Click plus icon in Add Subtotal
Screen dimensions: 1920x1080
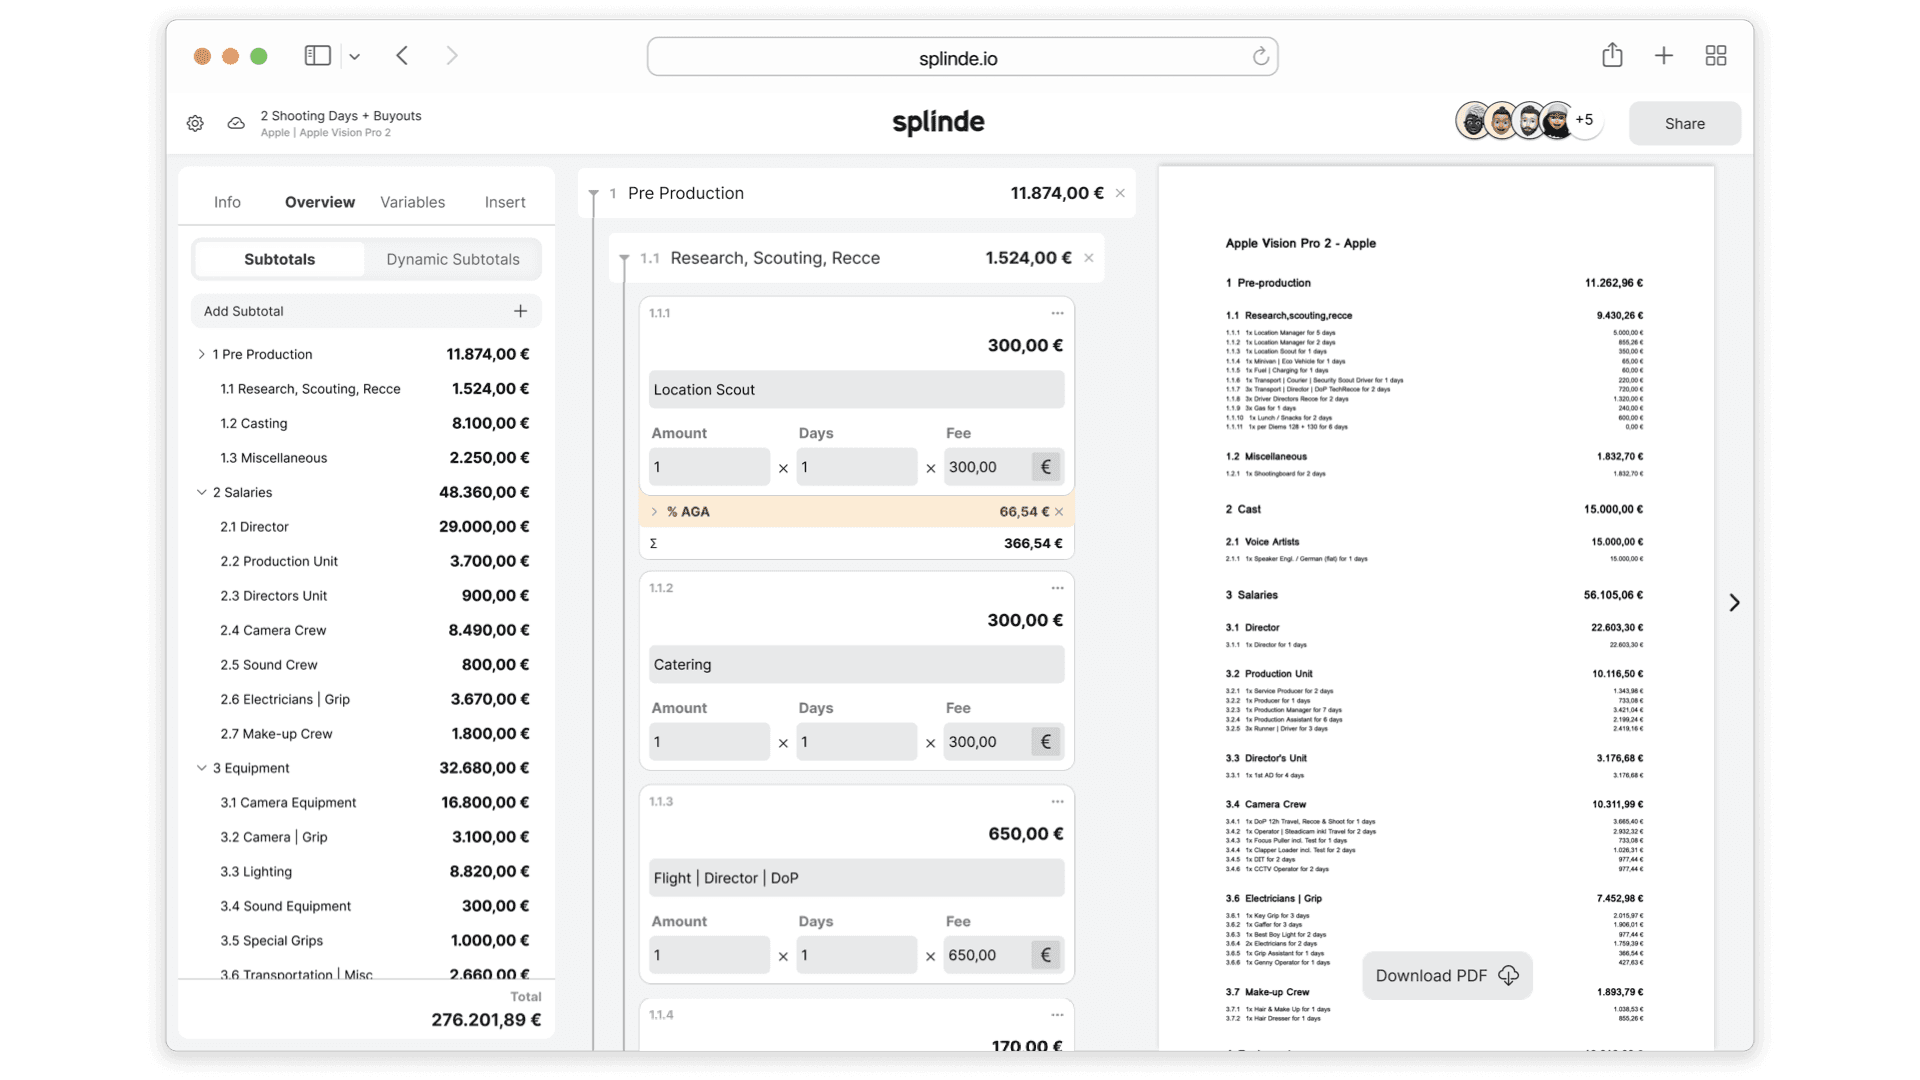[x=520, y=311]
